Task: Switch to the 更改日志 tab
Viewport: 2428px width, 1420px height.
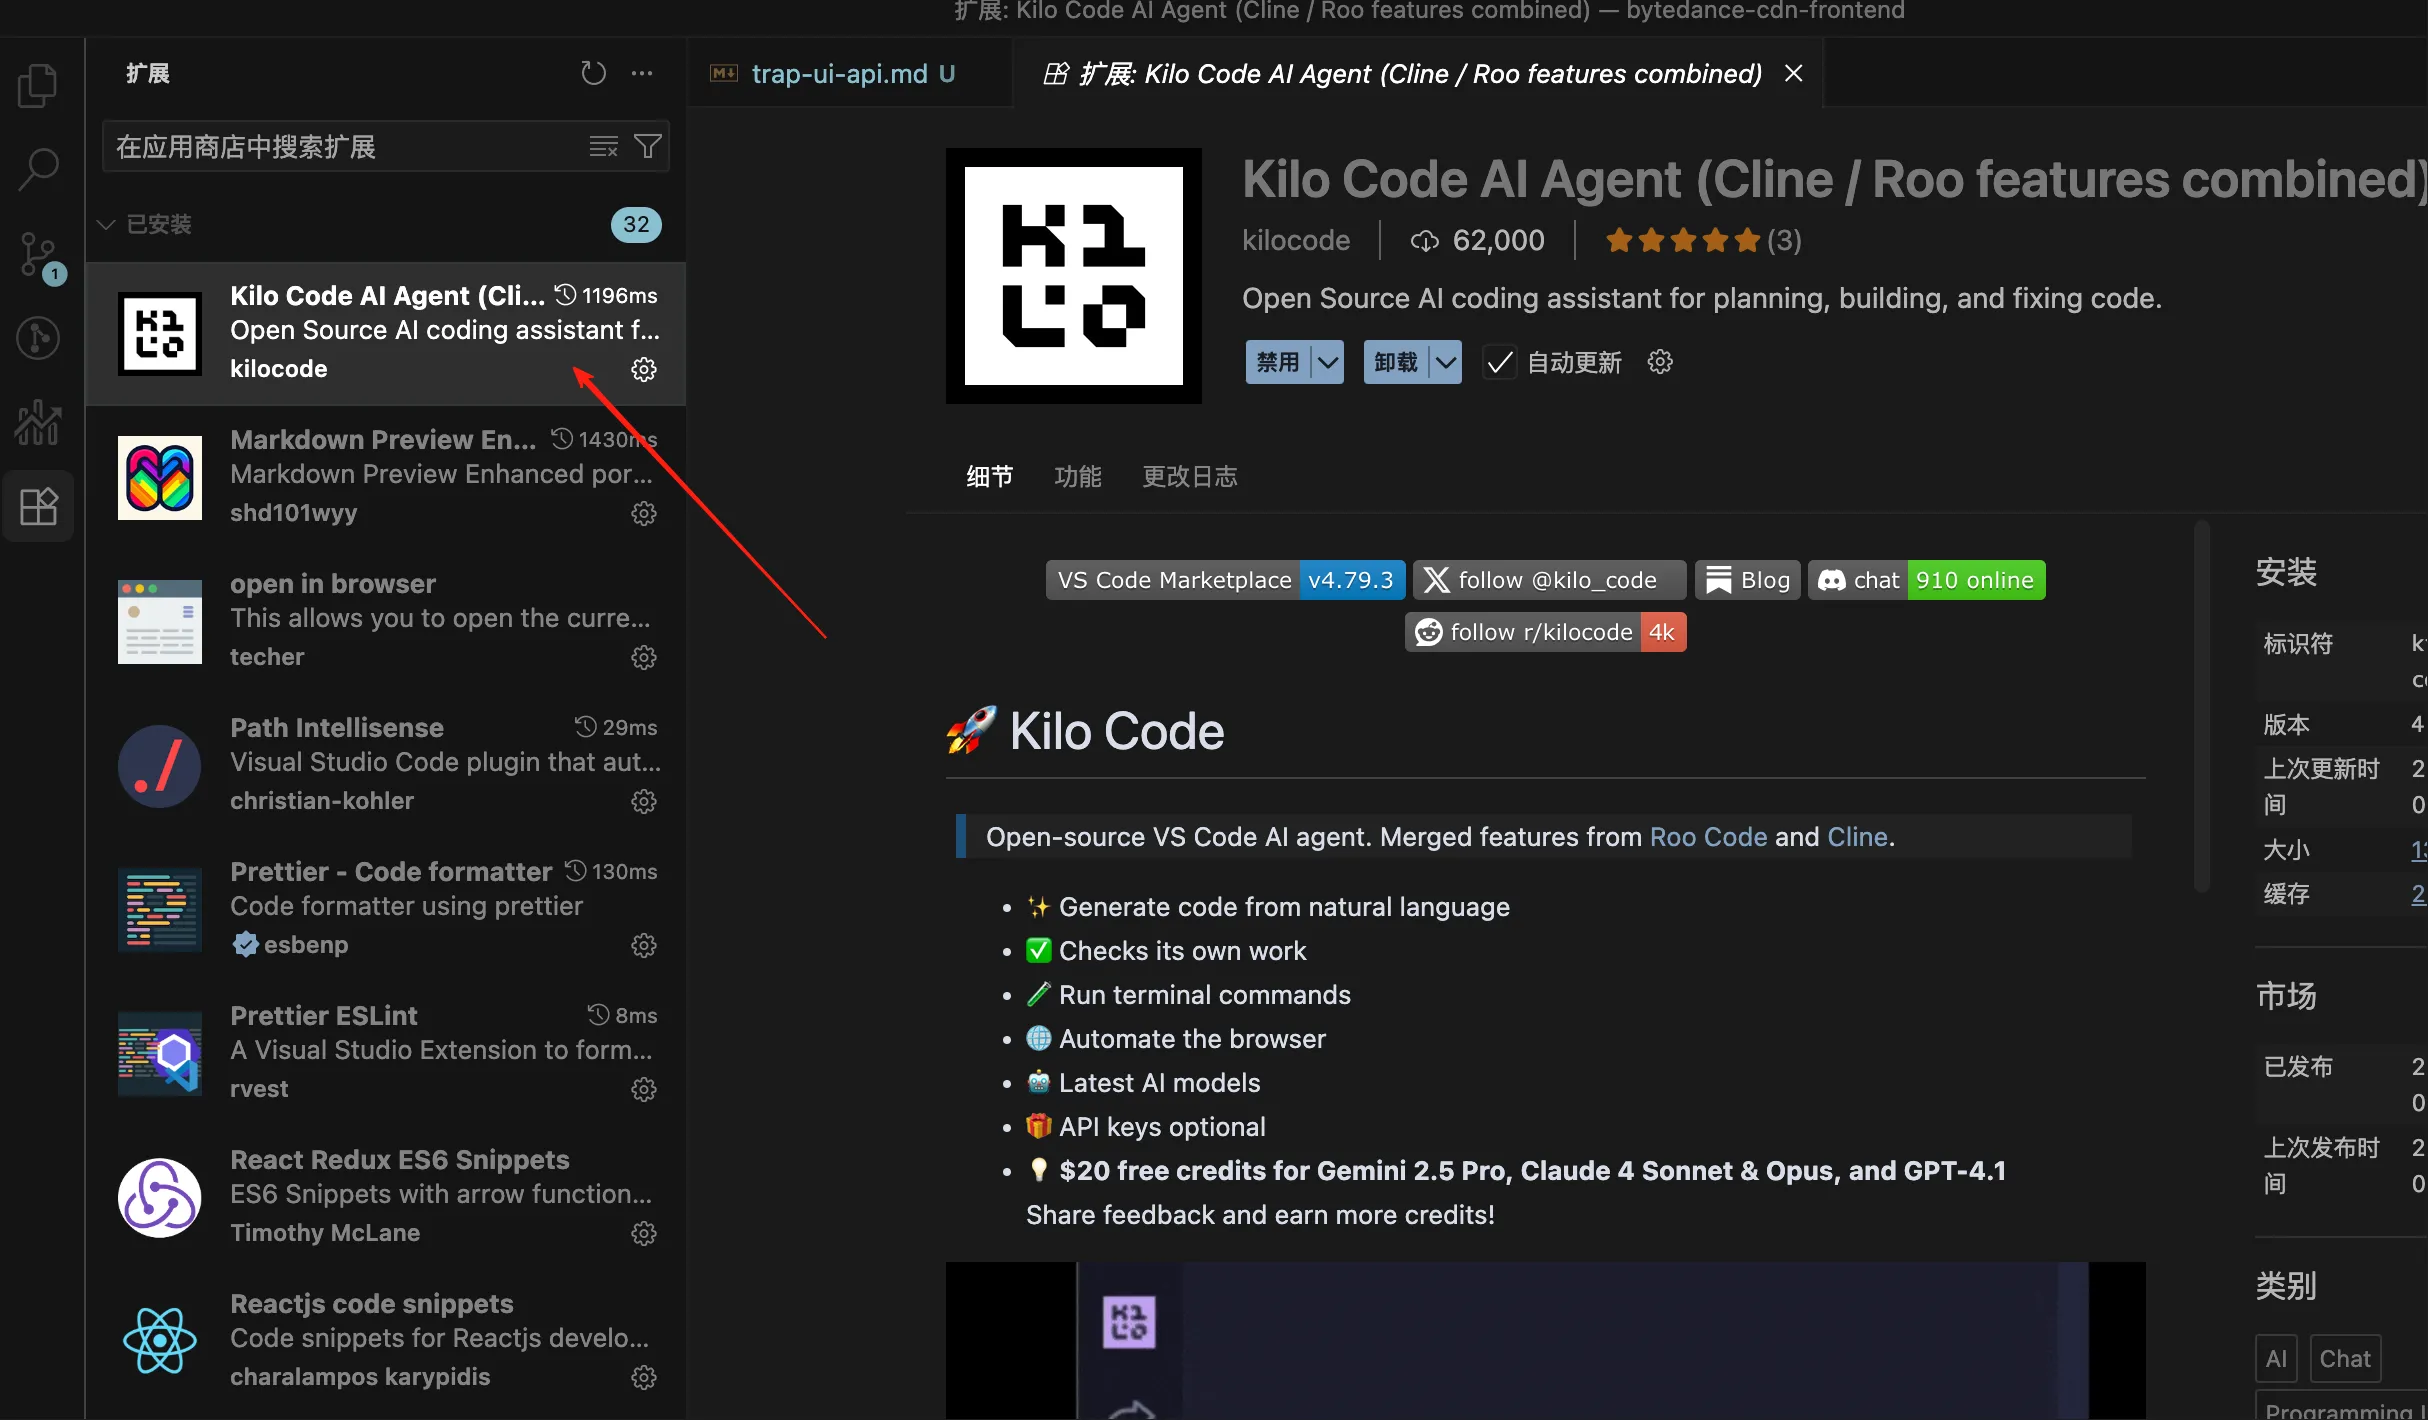Action: click(x=1190, y=476)
